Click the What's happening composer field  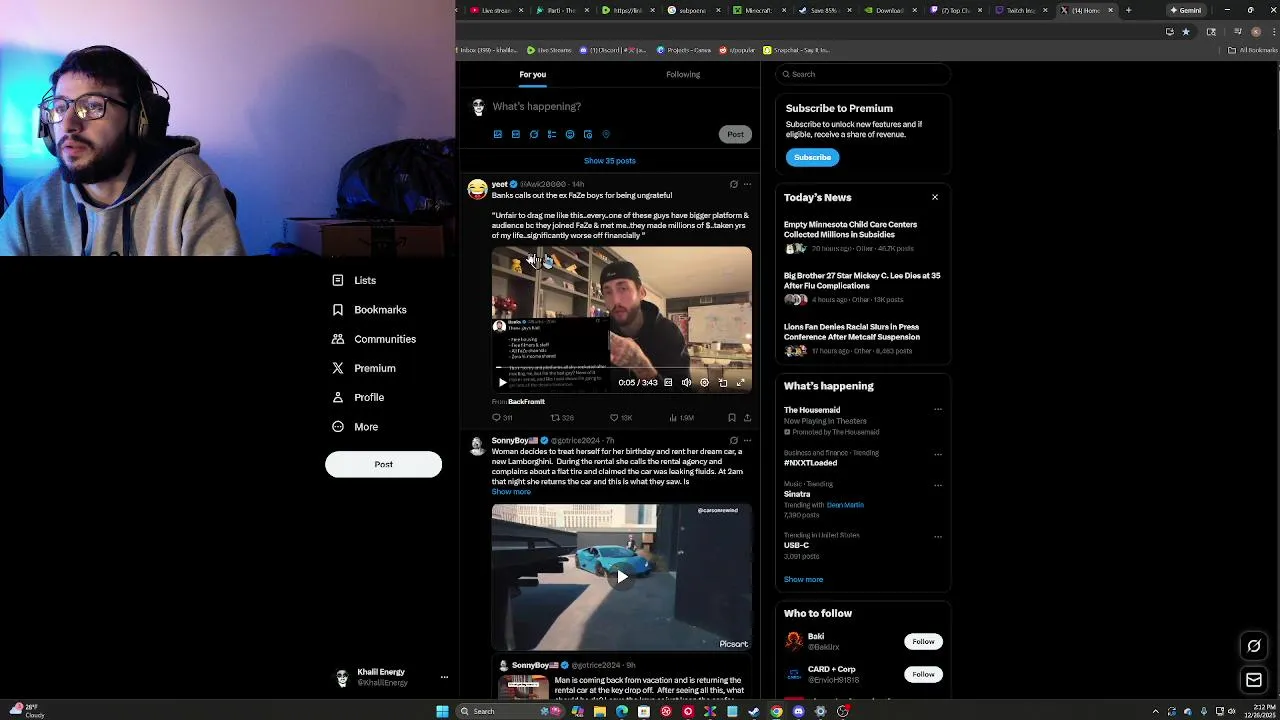tap(620, 106)
